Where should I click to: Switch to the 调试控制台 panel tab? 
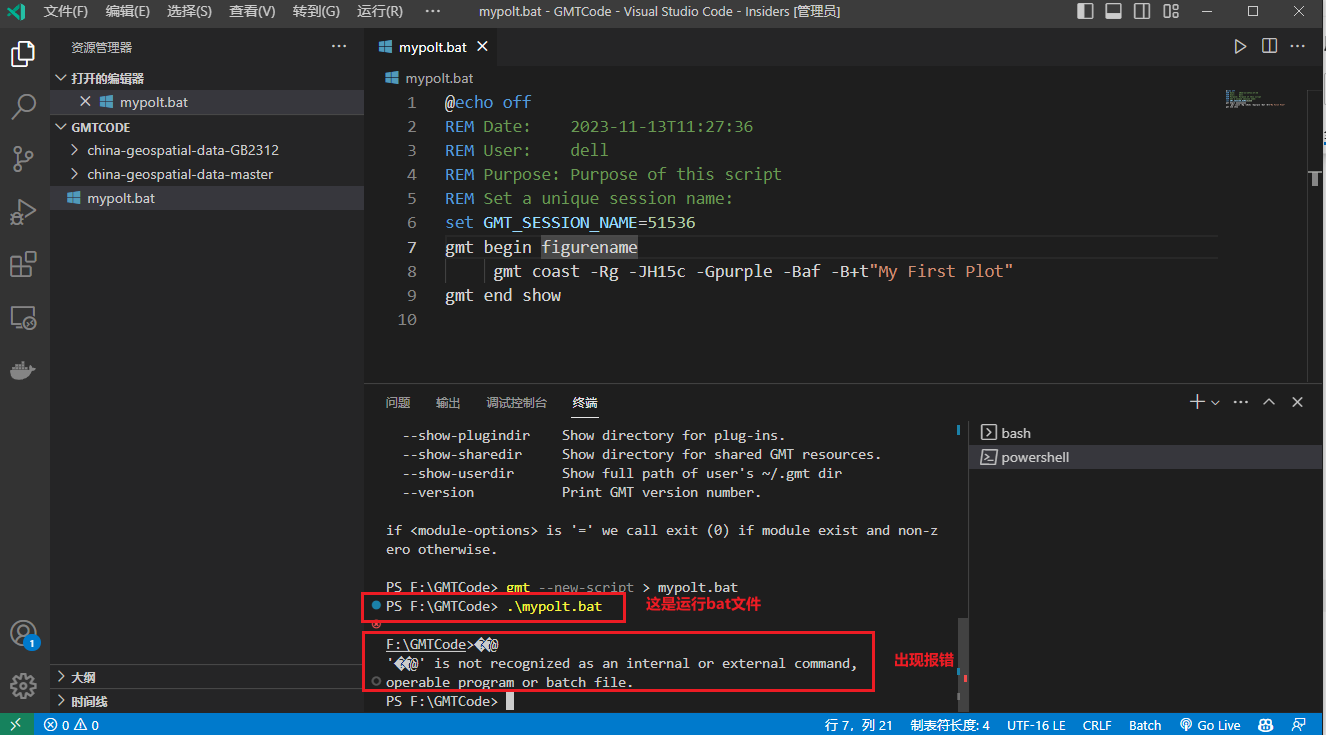coord(516,403)
